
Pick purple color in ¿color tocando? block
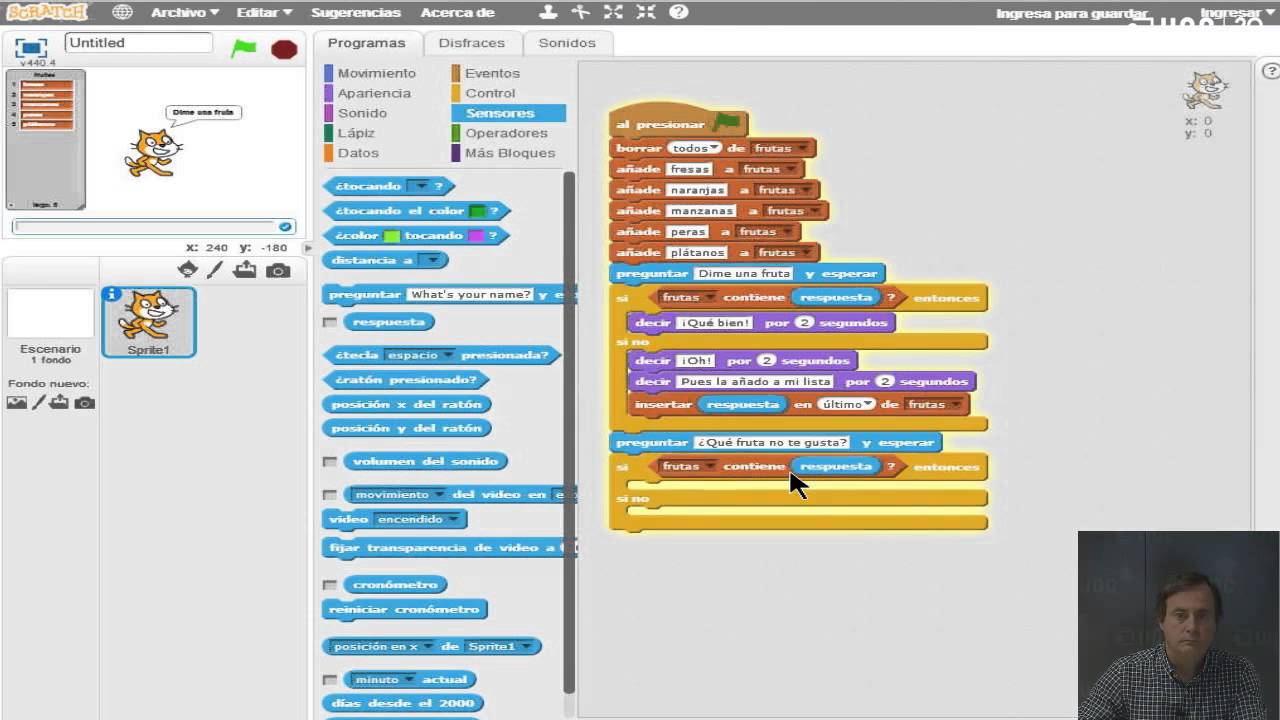click(x=476, y=236)
